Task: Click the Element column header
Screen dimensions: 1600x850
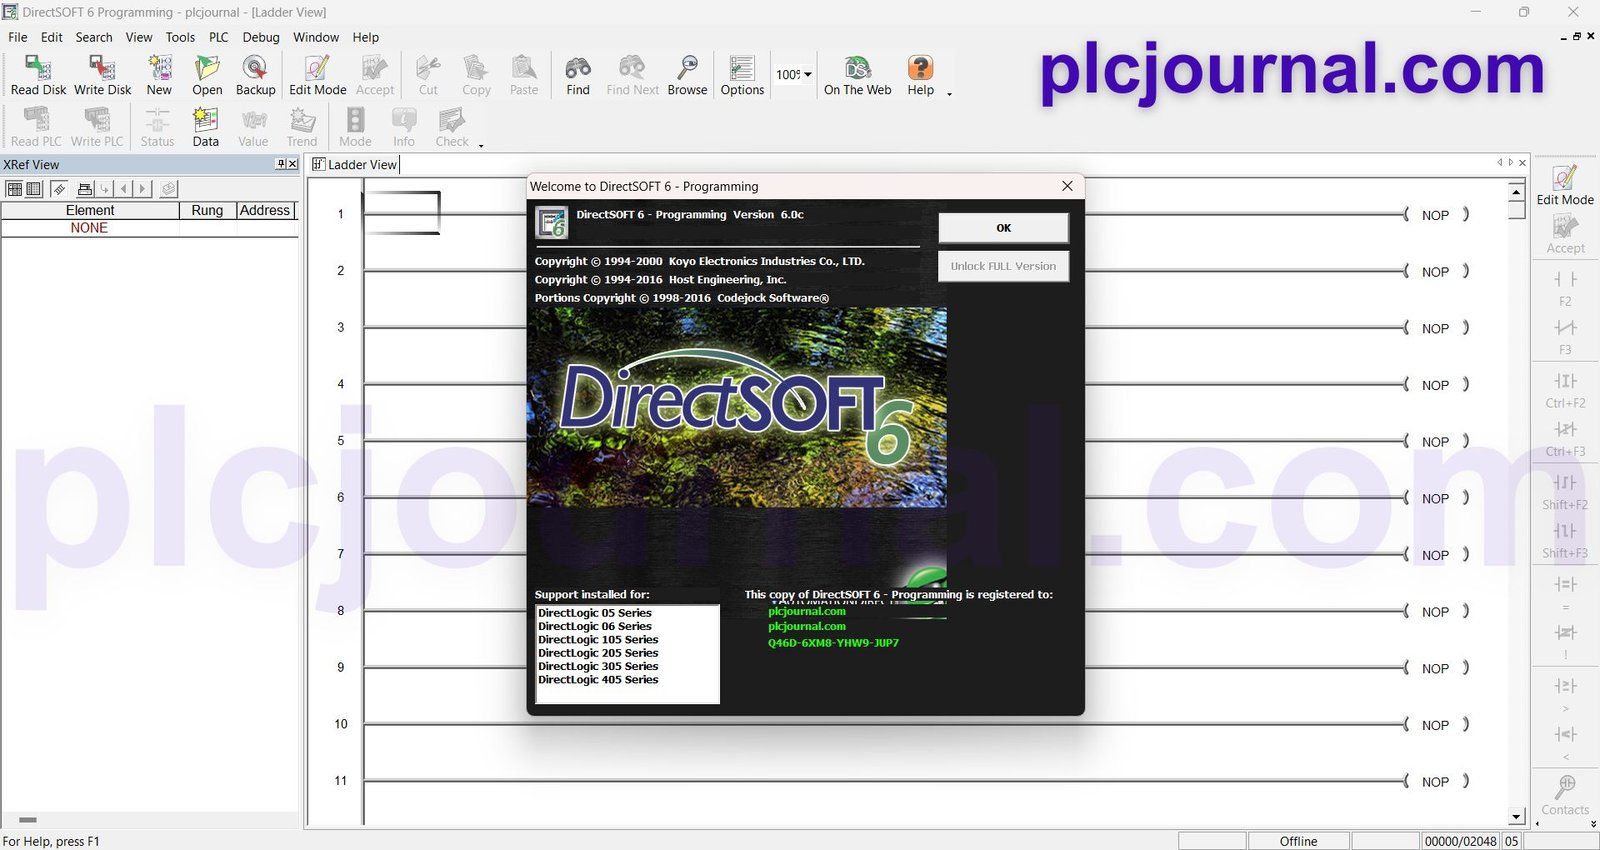Action: tap(90, 210)
